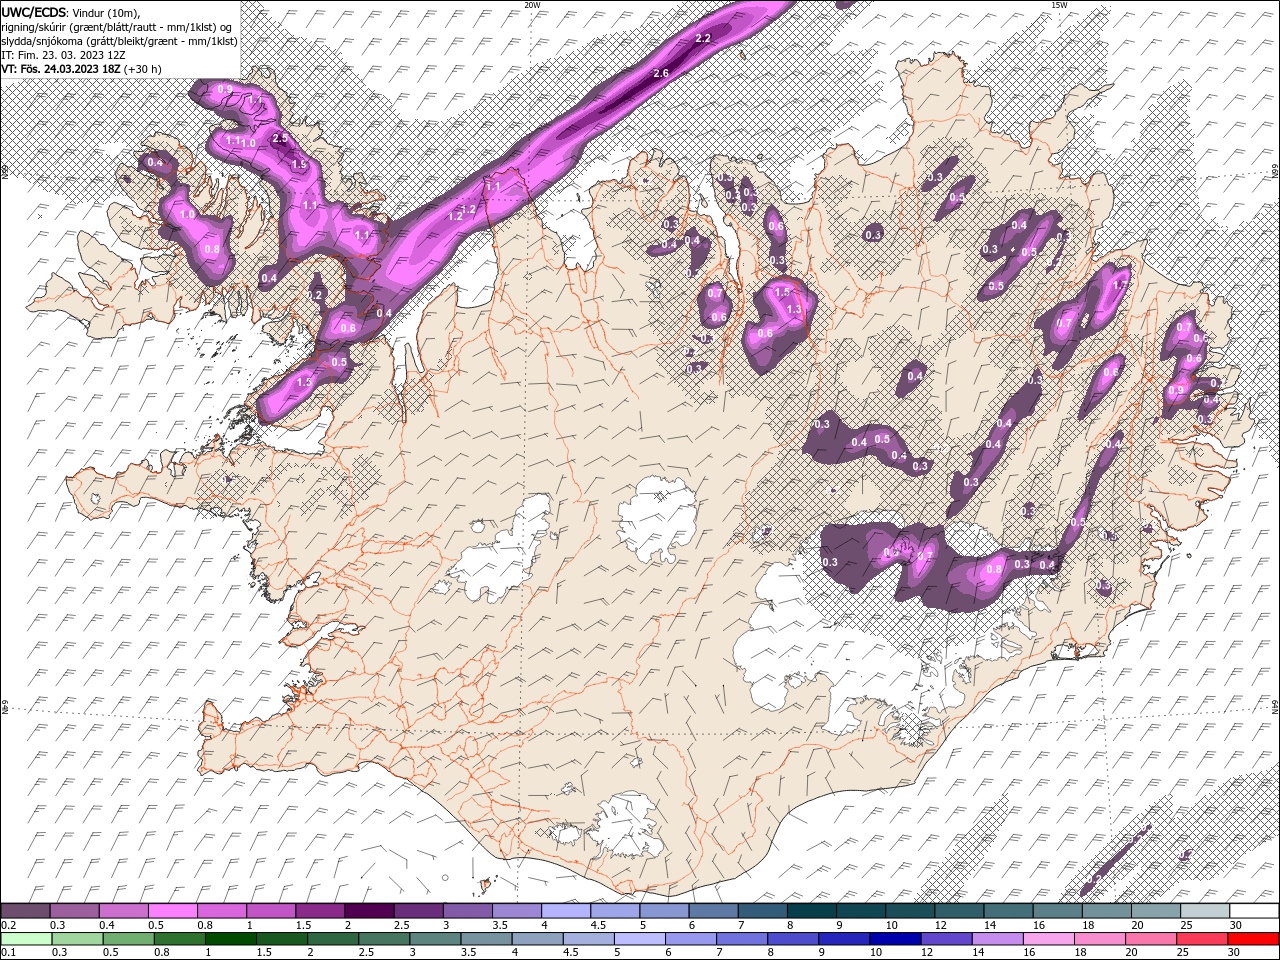Screen dimensions: 1280x960
Task: Pick the bright magenta snow swatch between 0.5 and 0.8
Action: tap(172, 911)
